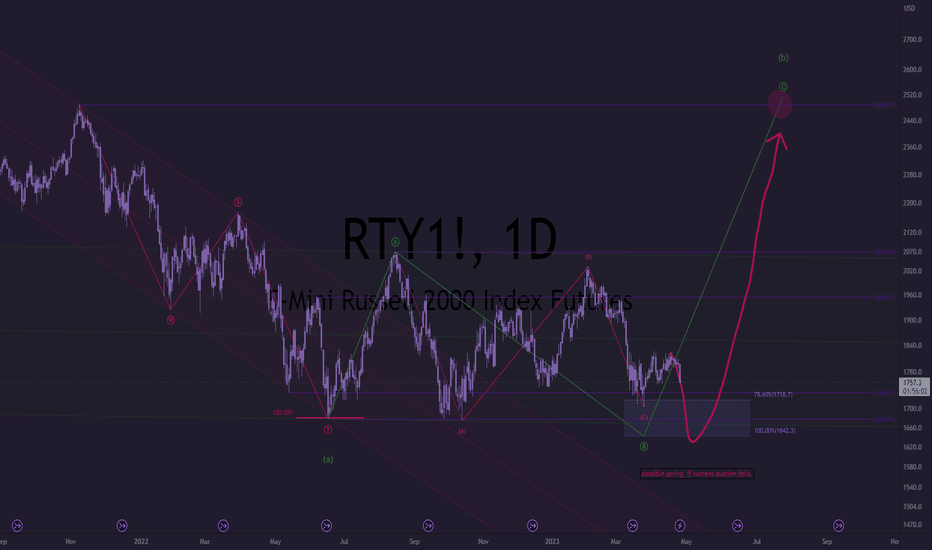Click the 100.00% label beside the circled Y
The image size is (932, 550).
point(282,413)
